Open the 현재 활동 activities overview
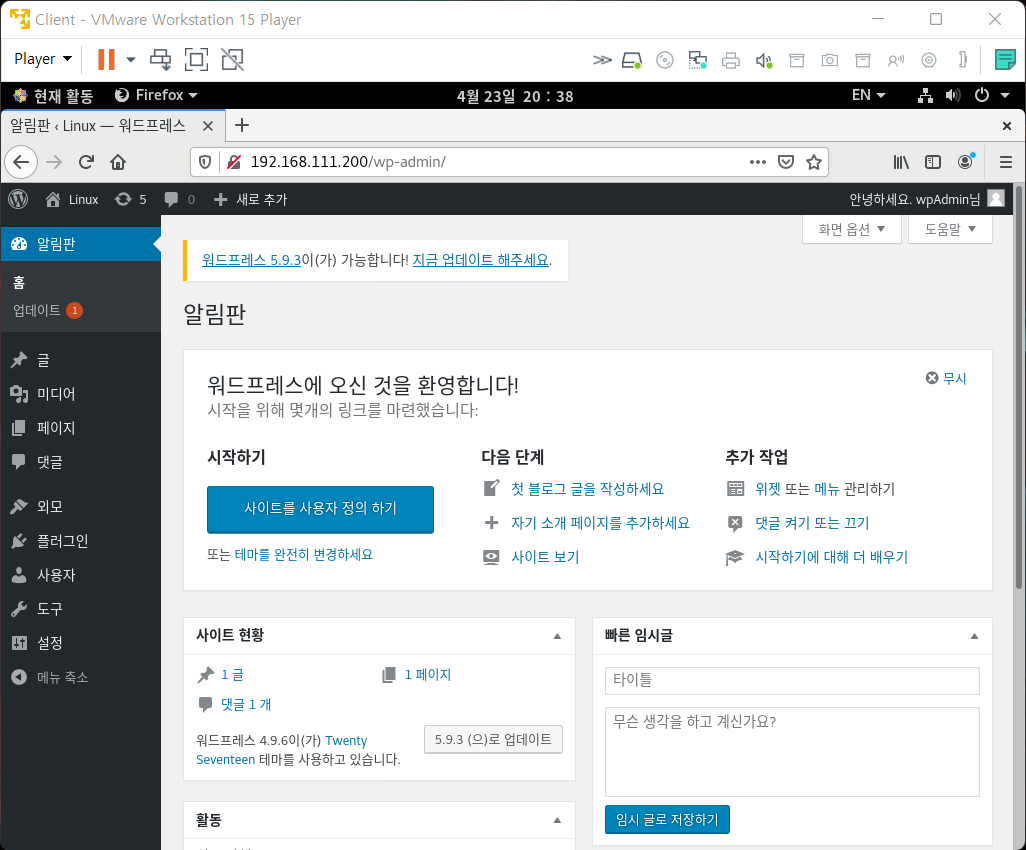The width and height of the screenshot is (1026, 850). [54, 96]
